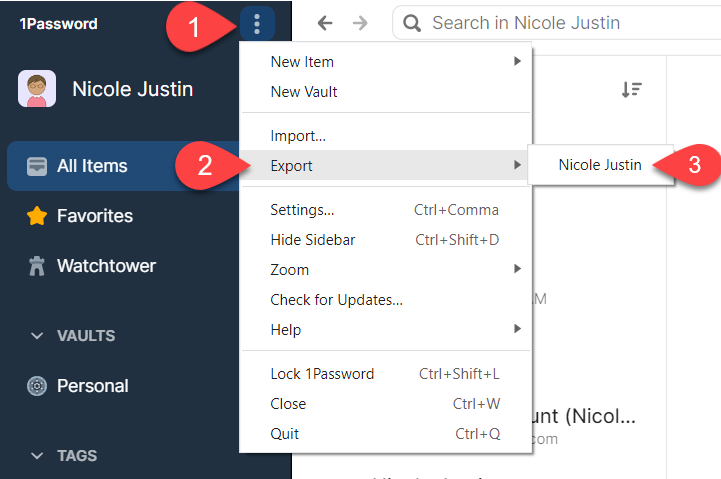
Task: Choose New Vault from menu
Action: (386, 91)
